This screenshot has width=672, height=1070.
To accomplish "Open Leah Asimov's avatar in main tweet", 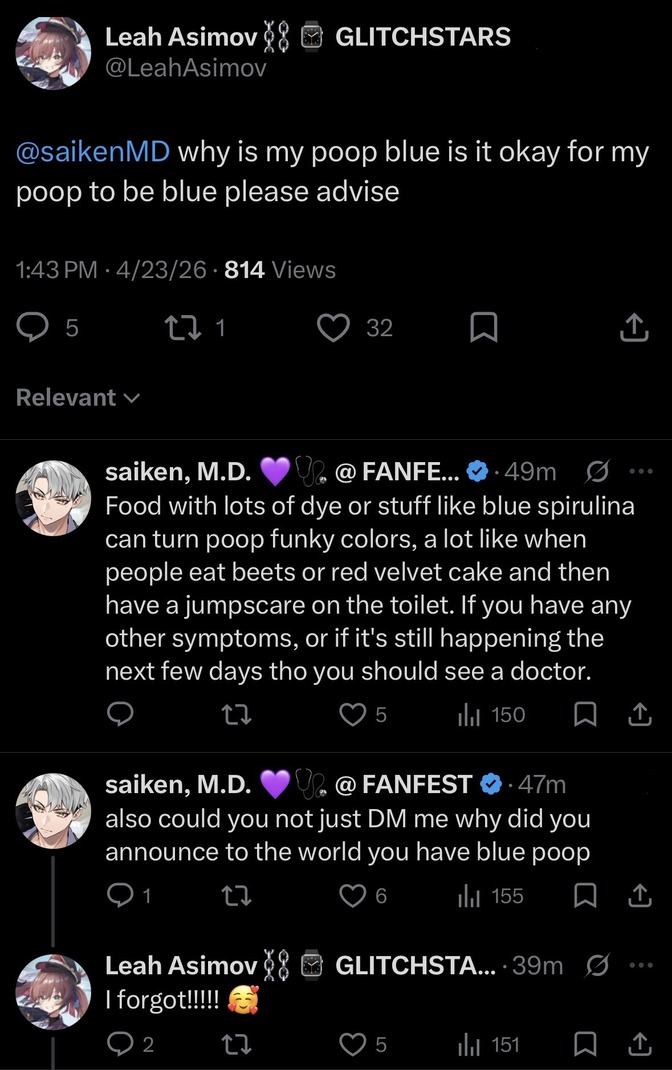I will click(53, 54).
